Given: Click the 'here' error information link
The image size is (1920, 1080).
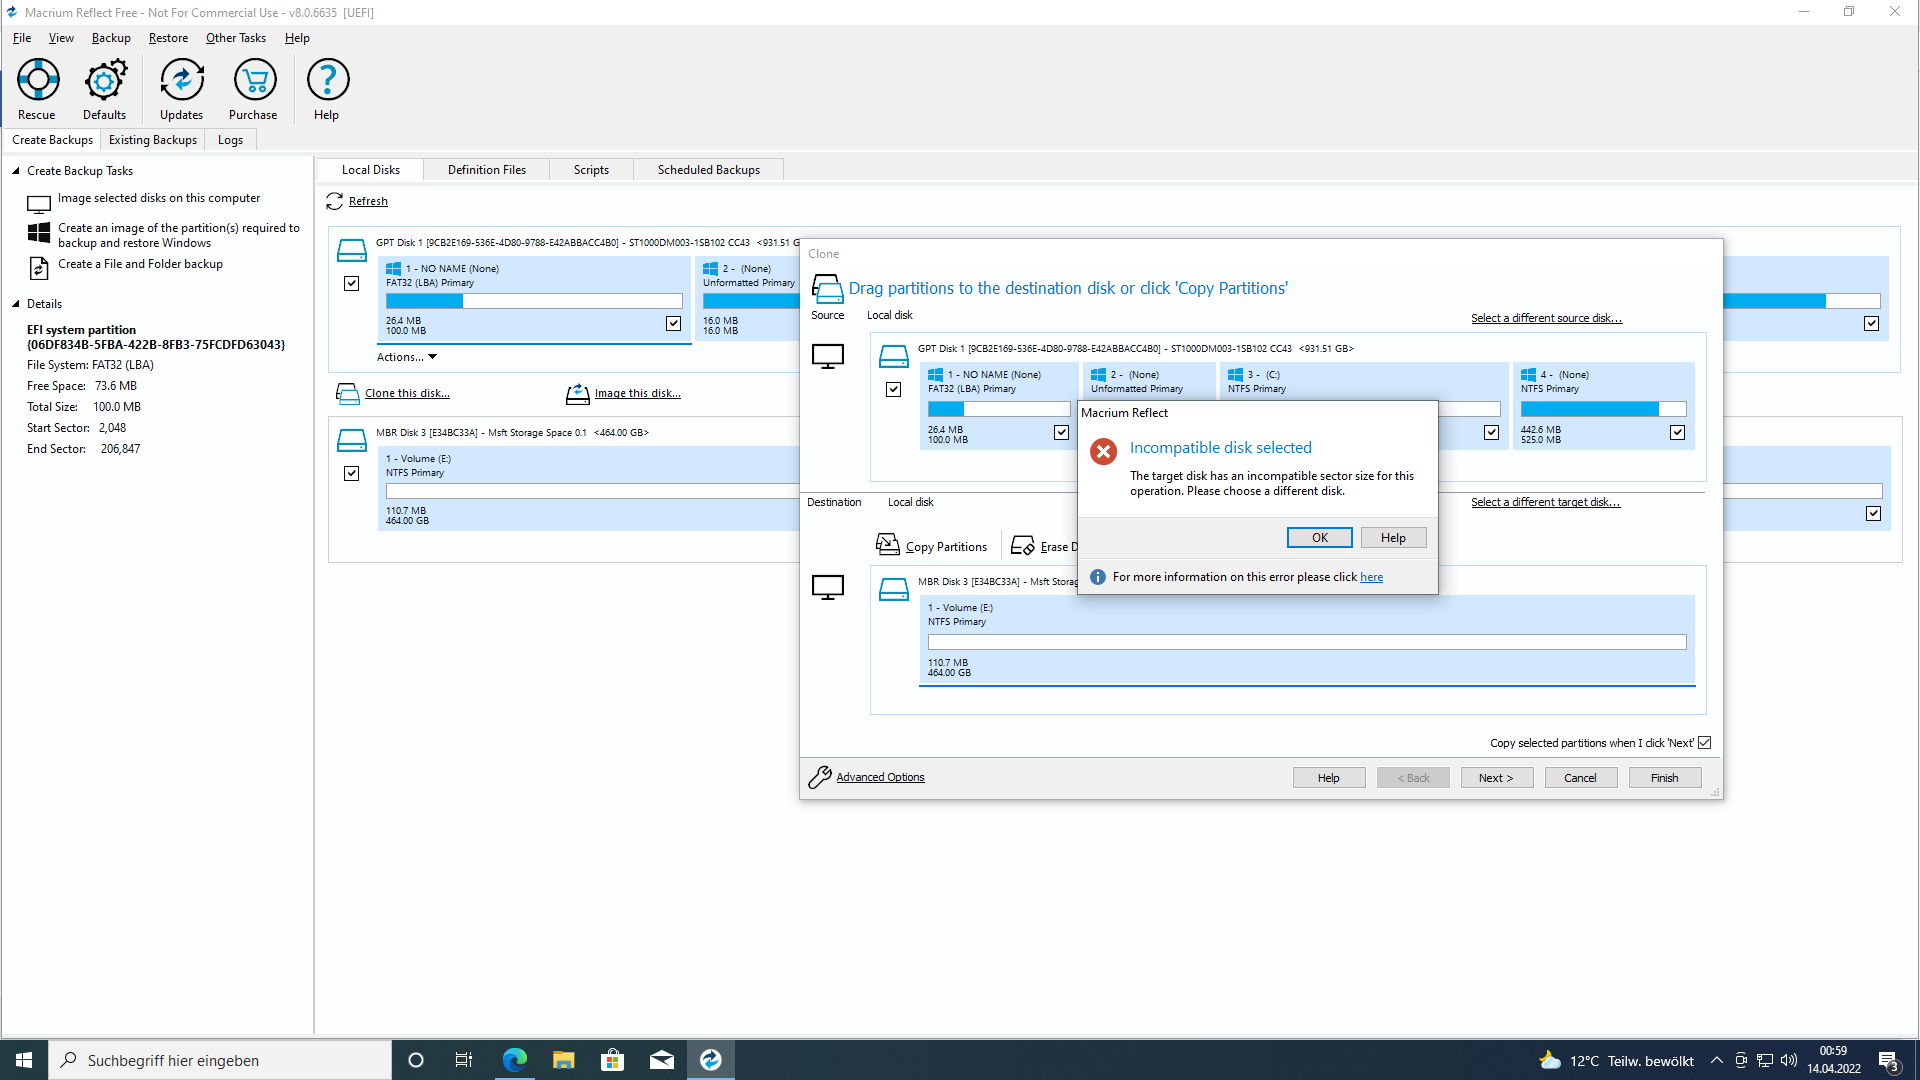Looking at the screenshot, I should (x=1371, y=577).
